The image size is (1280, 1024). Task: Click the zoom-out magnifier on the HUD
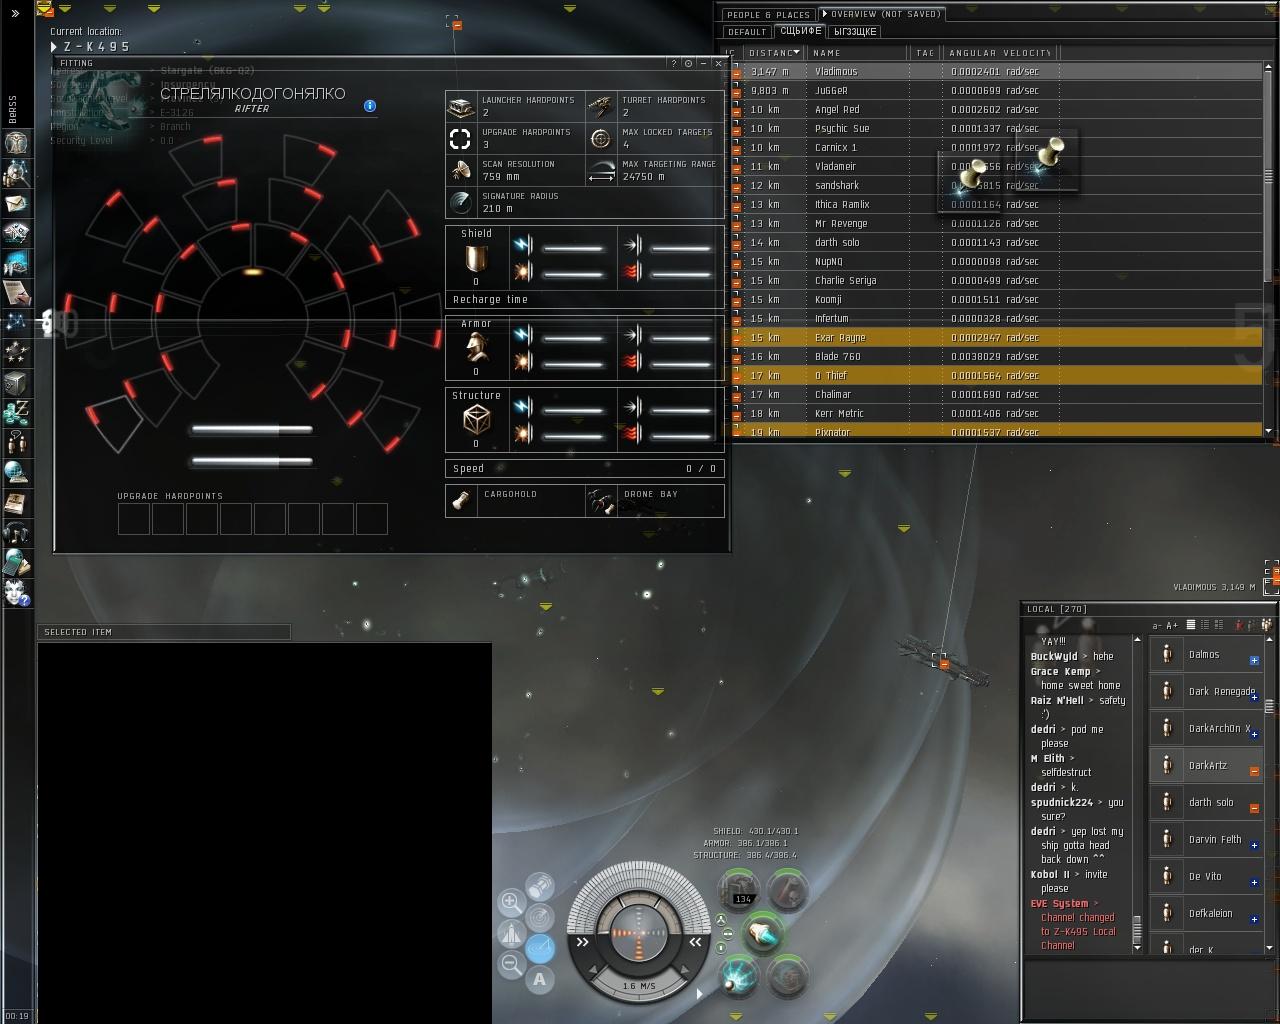[x=510, y=965]
